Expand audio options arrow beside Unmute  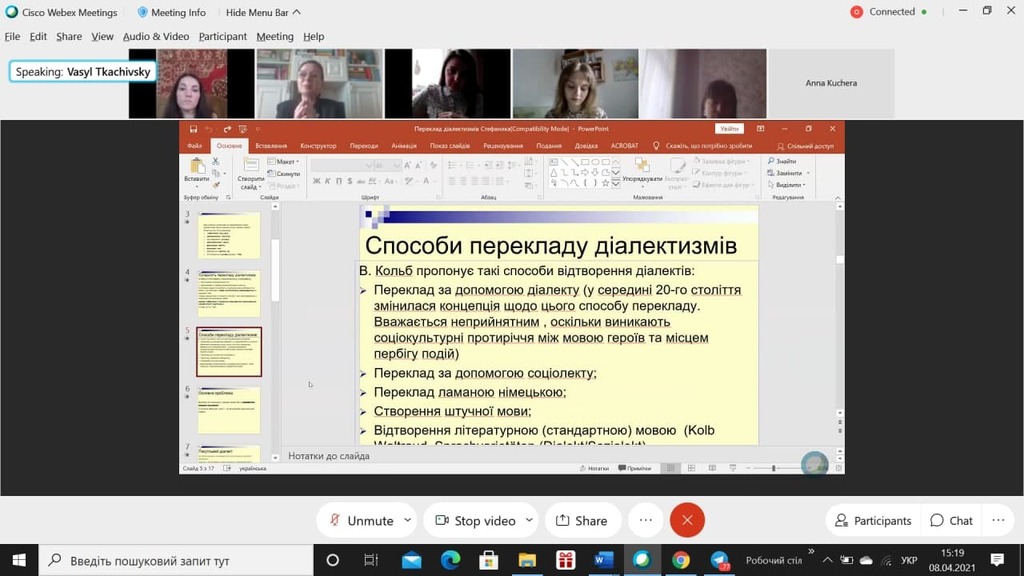pos(407,520)
